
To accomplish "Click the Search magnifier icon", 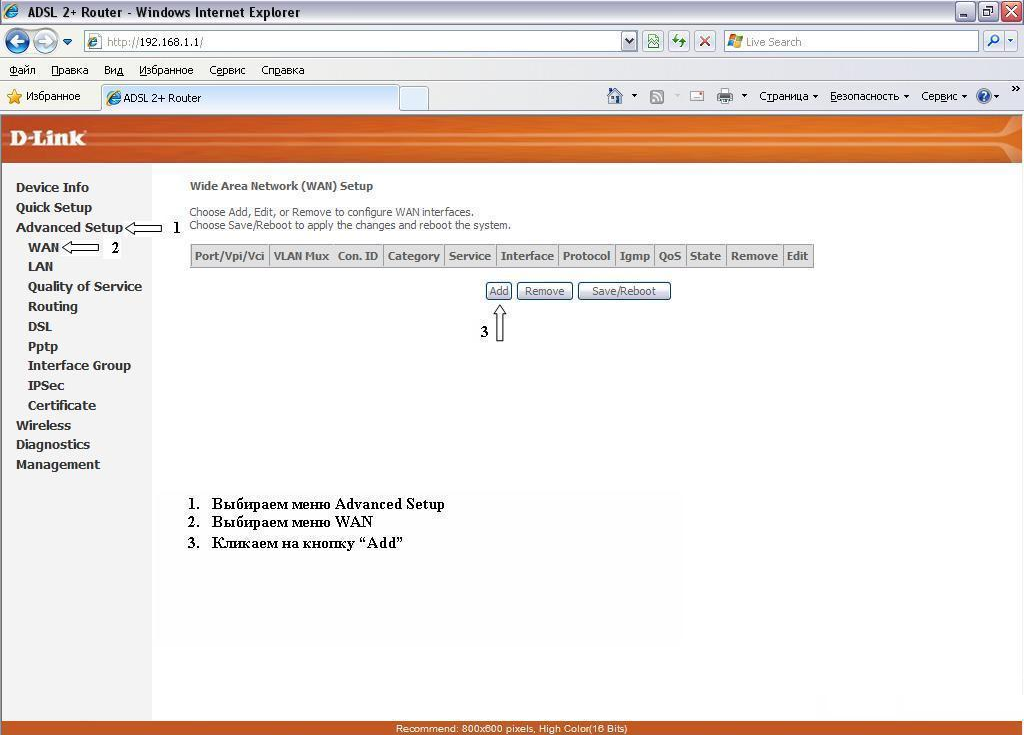I will tap(993, 41).
